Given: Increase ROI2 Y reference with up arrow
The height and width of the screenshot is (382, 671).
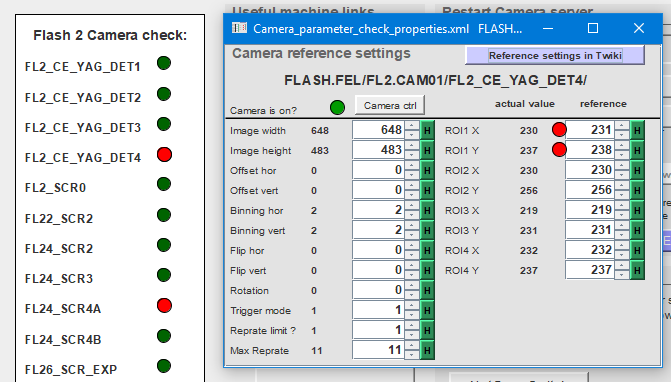Looking at the screenshot, I should pos(622,186).
